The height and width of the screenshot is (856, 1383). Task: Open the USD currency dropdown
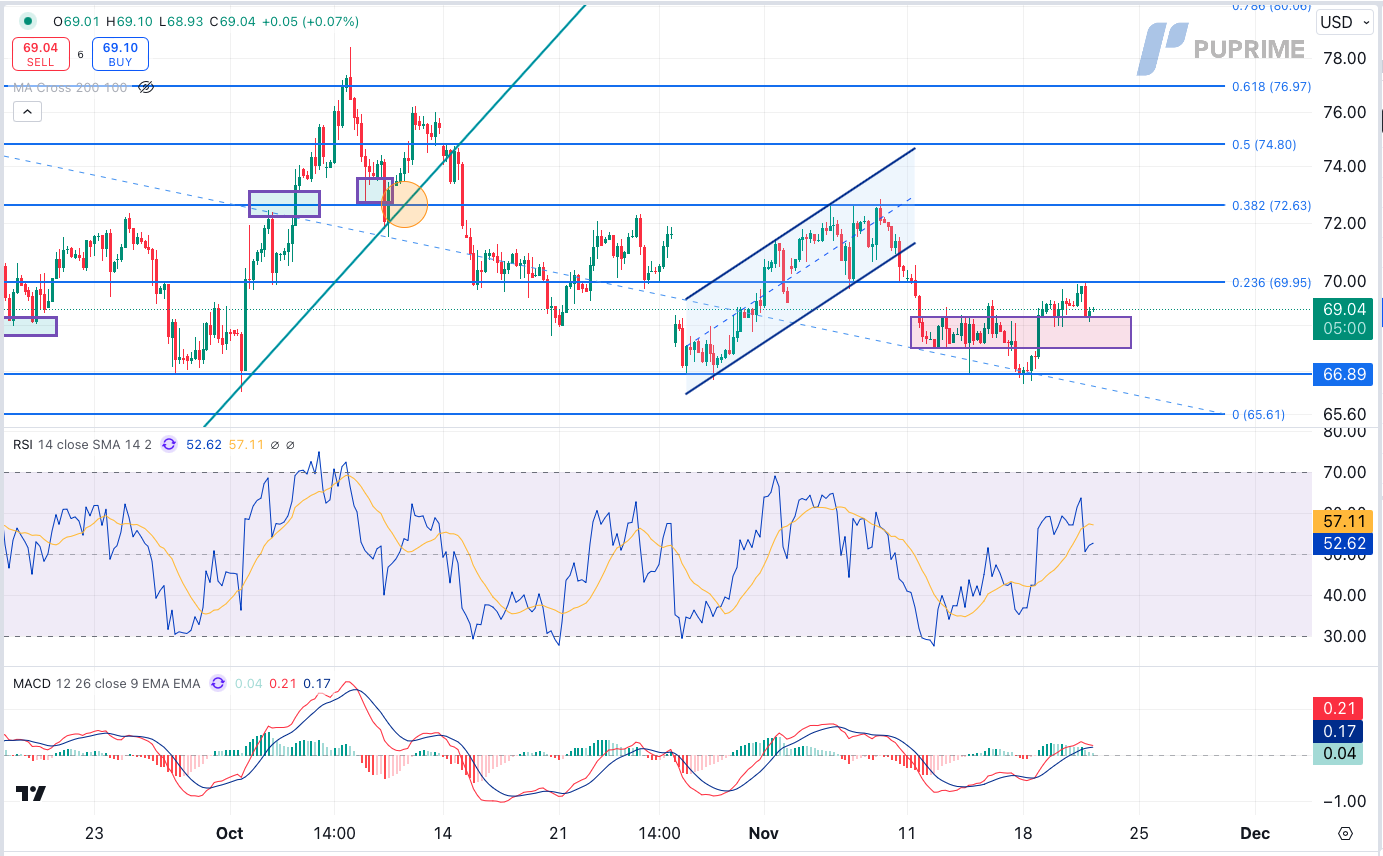pos(1345,22)
